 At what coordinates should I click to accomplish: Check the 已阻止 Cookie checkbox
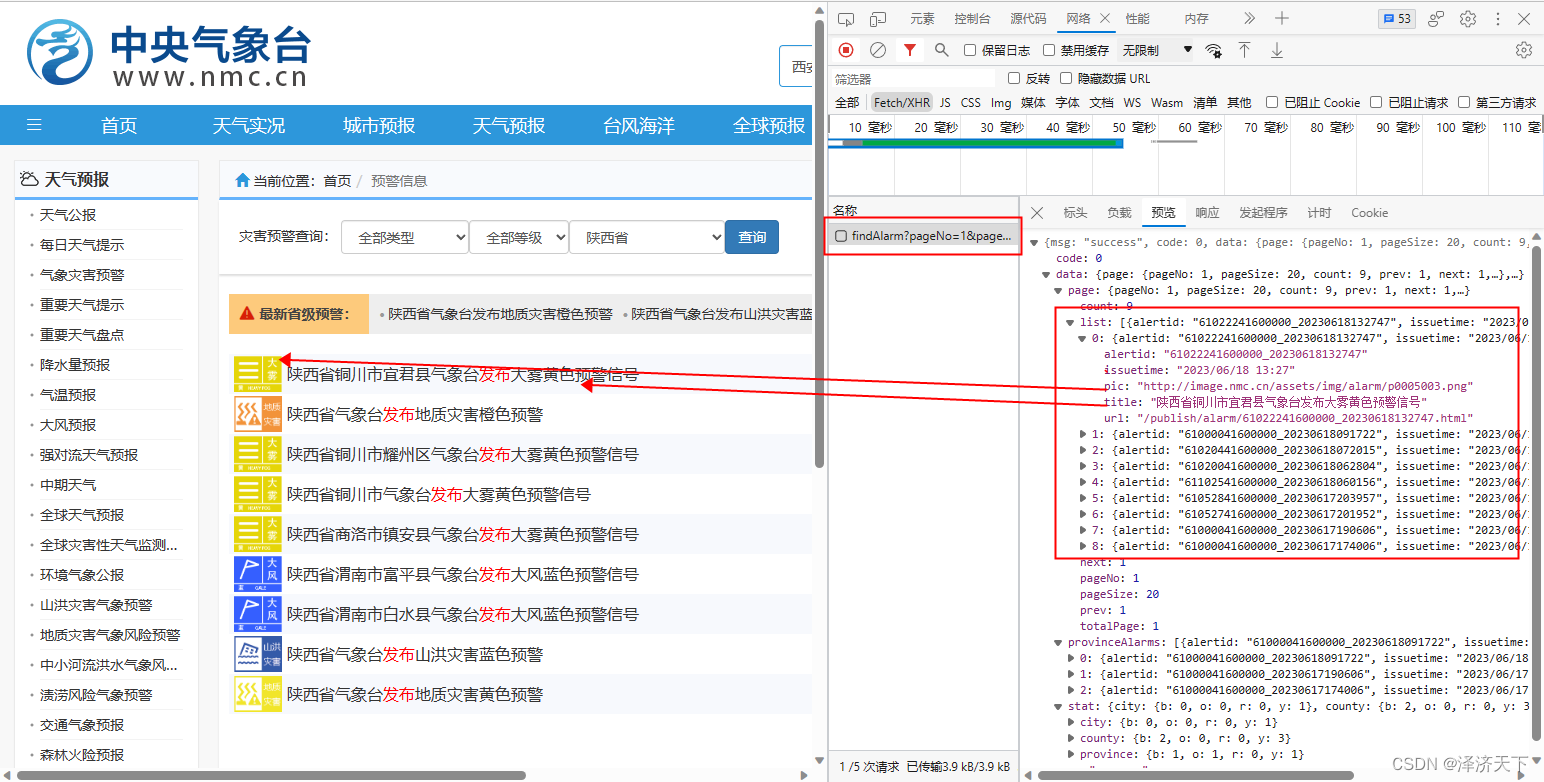point(1272,102)
